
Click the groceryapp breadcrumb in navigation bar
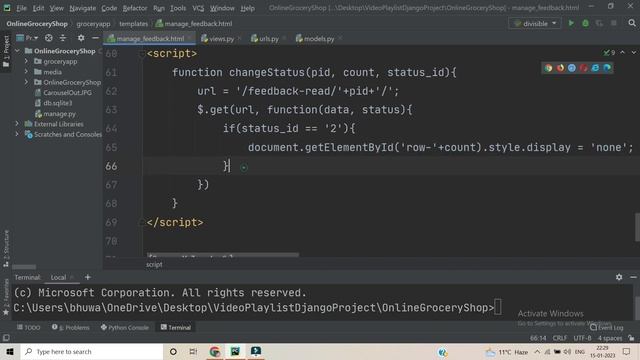tap(93, 24)
